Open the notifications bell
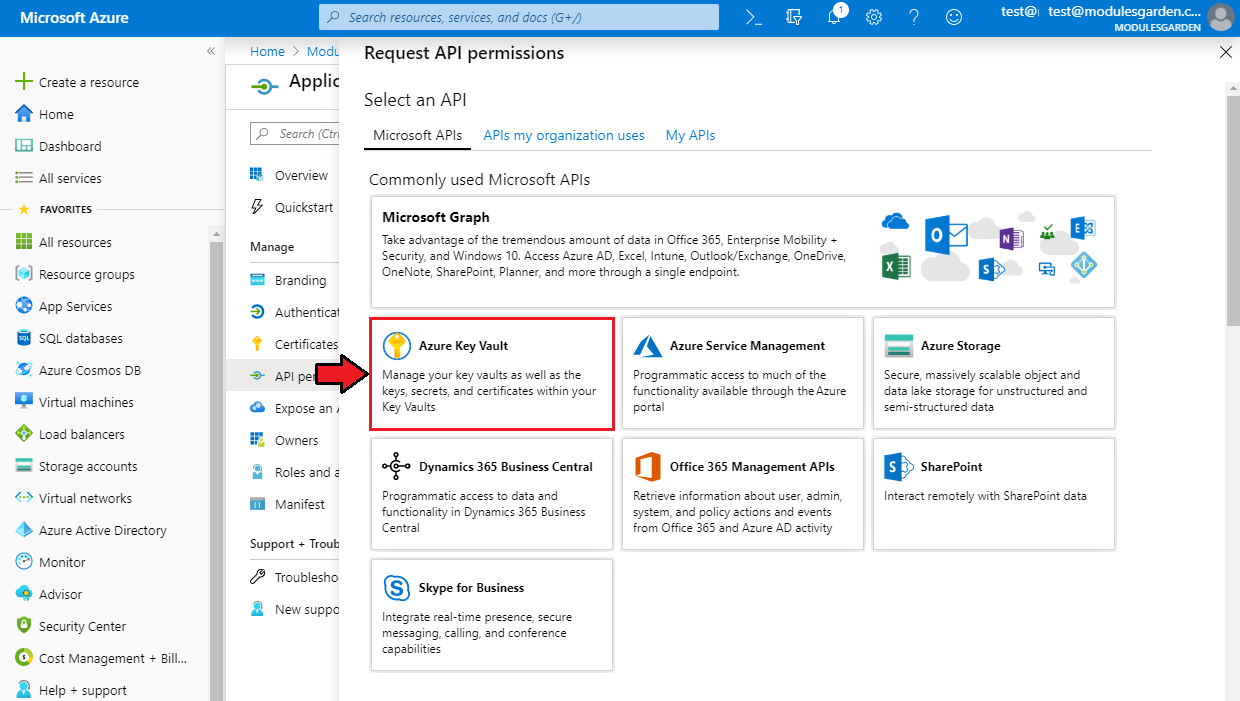Image resolution: width=1240 pixels, height=701 pixels. pos(835,17)
